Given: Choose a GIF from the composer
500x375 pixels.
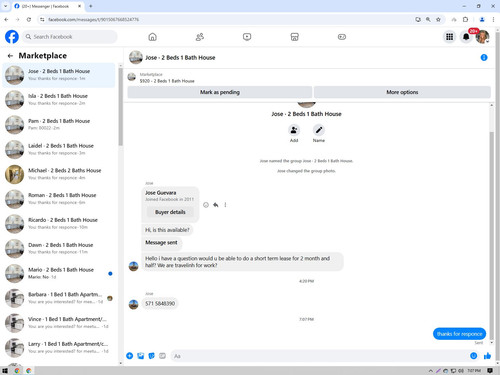Looking at the screenshot, I should click(162, 356).
